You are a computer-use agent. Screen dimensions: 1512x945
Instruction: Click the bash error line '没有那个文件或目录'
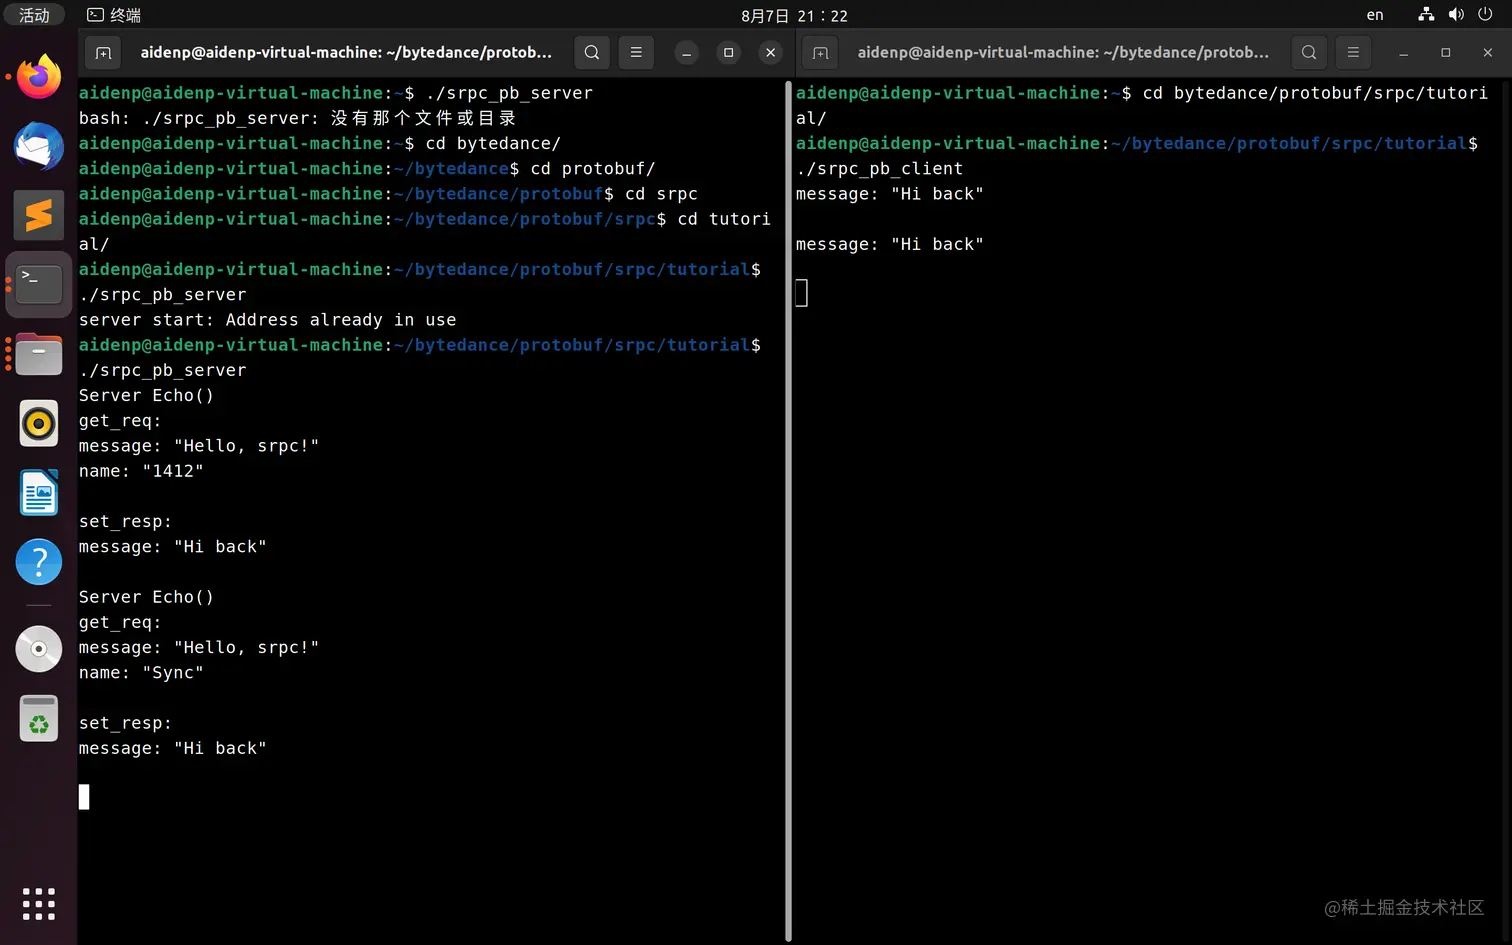tap(298, 118)
